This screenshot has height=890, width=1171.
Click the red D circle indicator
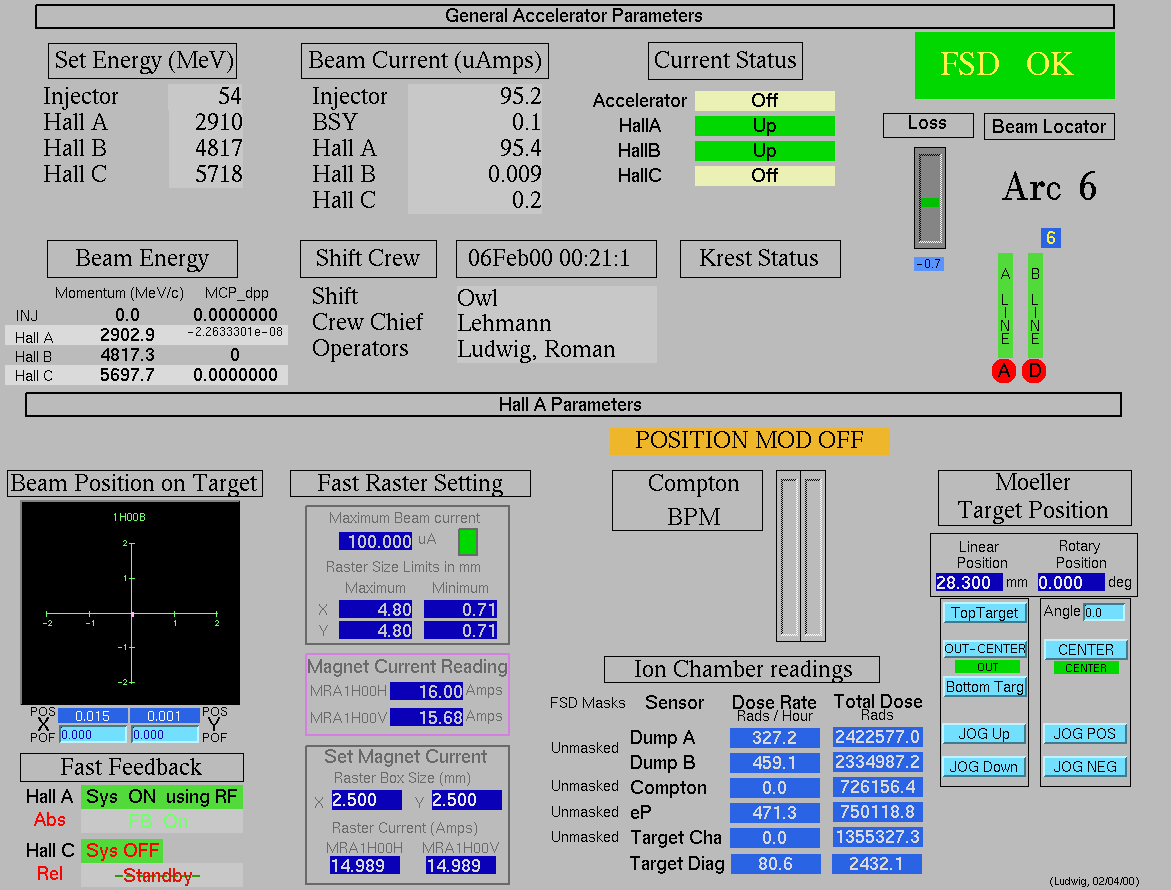tap(1034, 371)
